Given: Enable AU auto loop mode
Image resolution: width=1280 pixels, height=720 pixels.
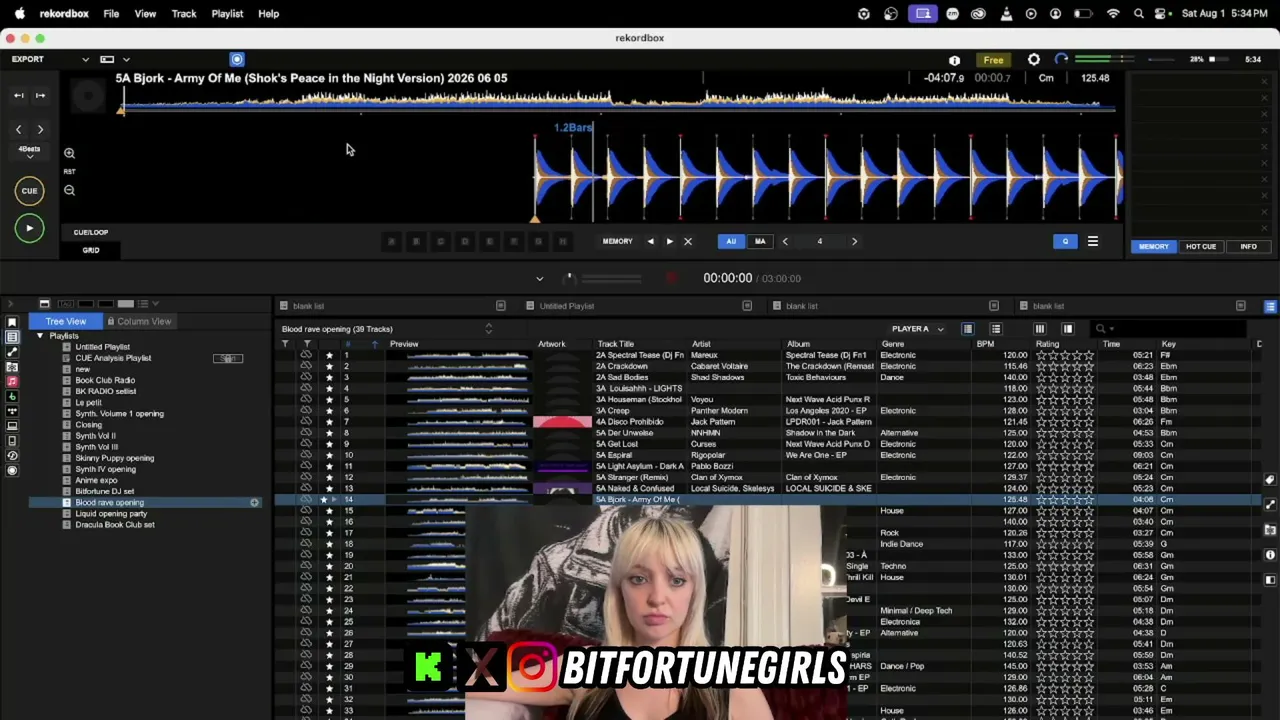Looking at the screenshot, I should click(731, 241).
